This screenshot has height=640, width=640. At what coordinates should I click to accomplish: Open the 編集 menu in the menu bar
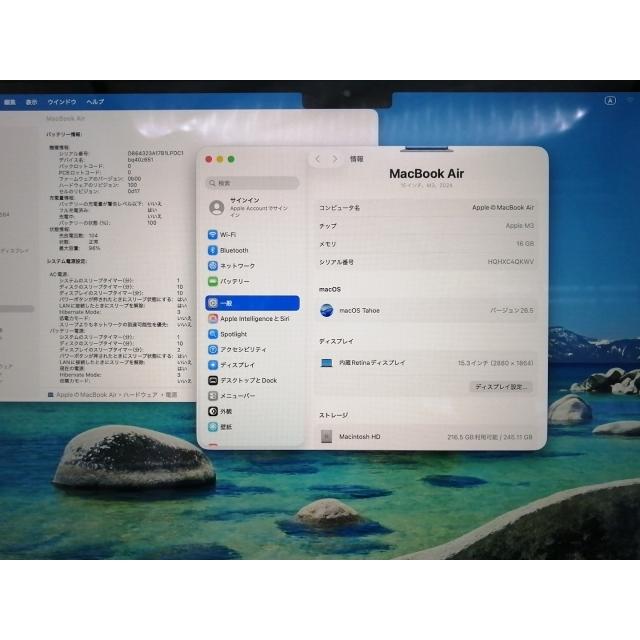[10, 102]
